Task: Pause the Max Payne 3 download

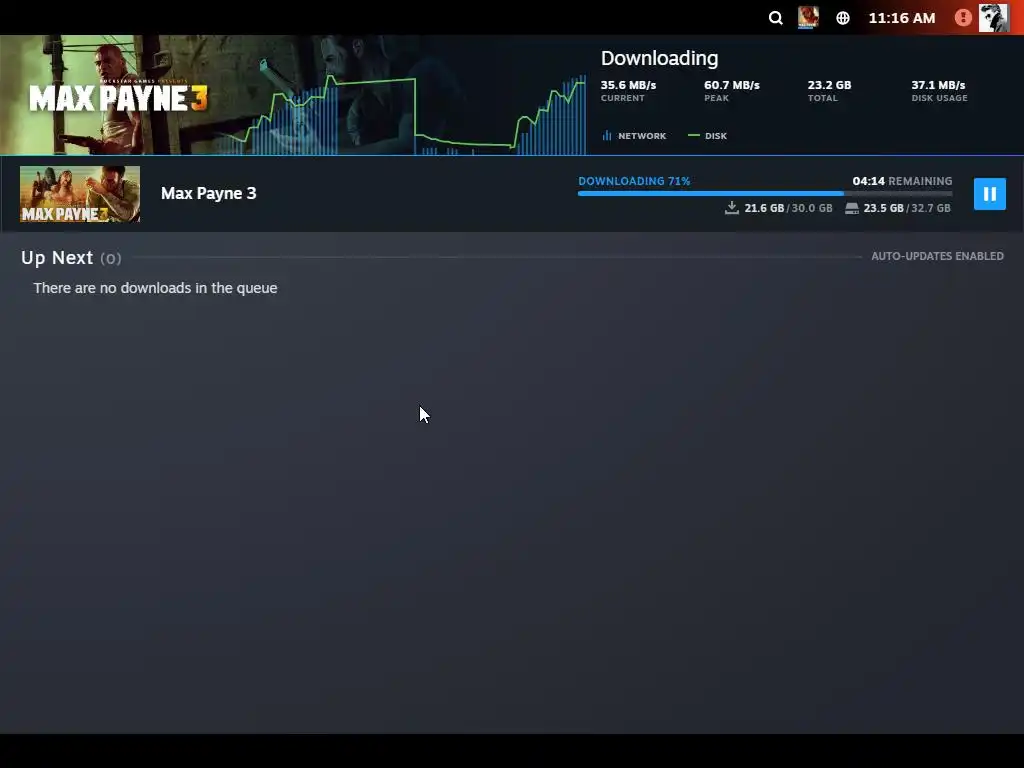Action: (989, 194)
